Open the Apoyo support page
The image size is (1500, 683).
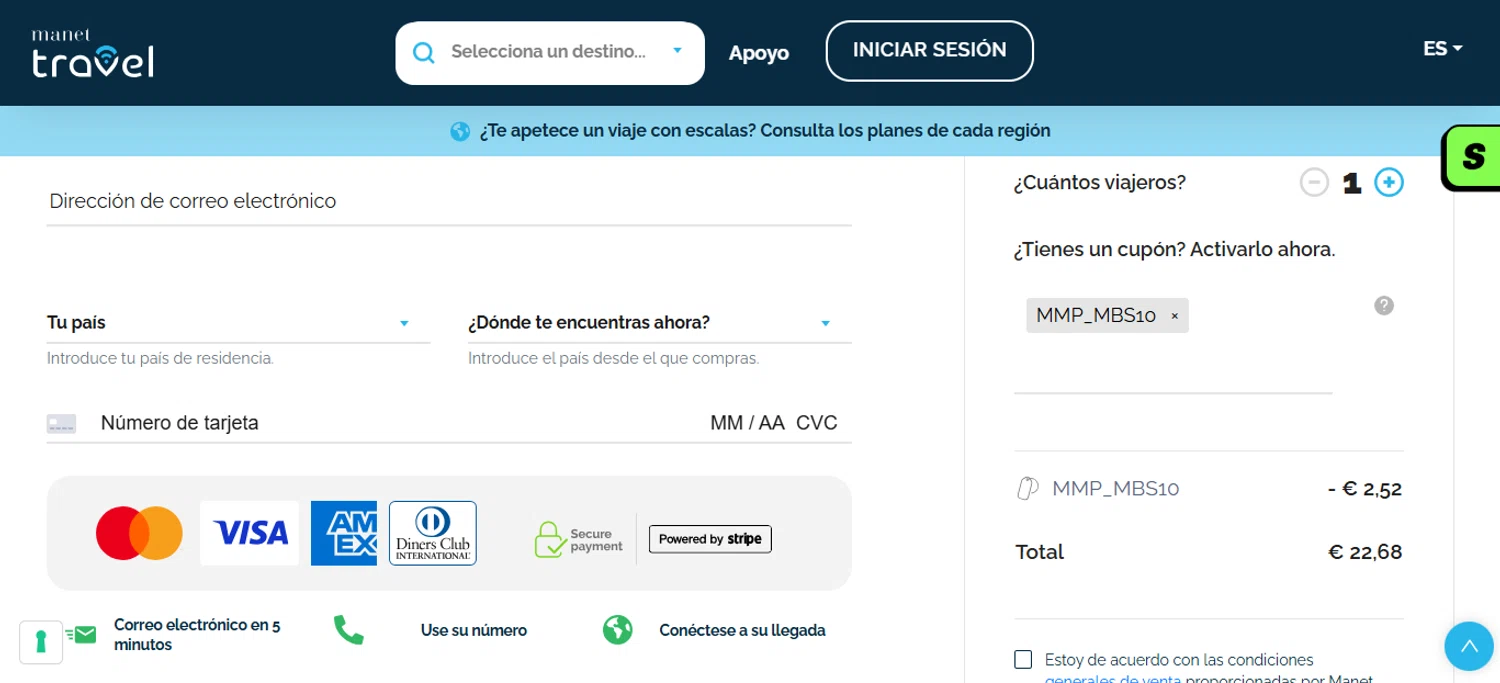758,53
